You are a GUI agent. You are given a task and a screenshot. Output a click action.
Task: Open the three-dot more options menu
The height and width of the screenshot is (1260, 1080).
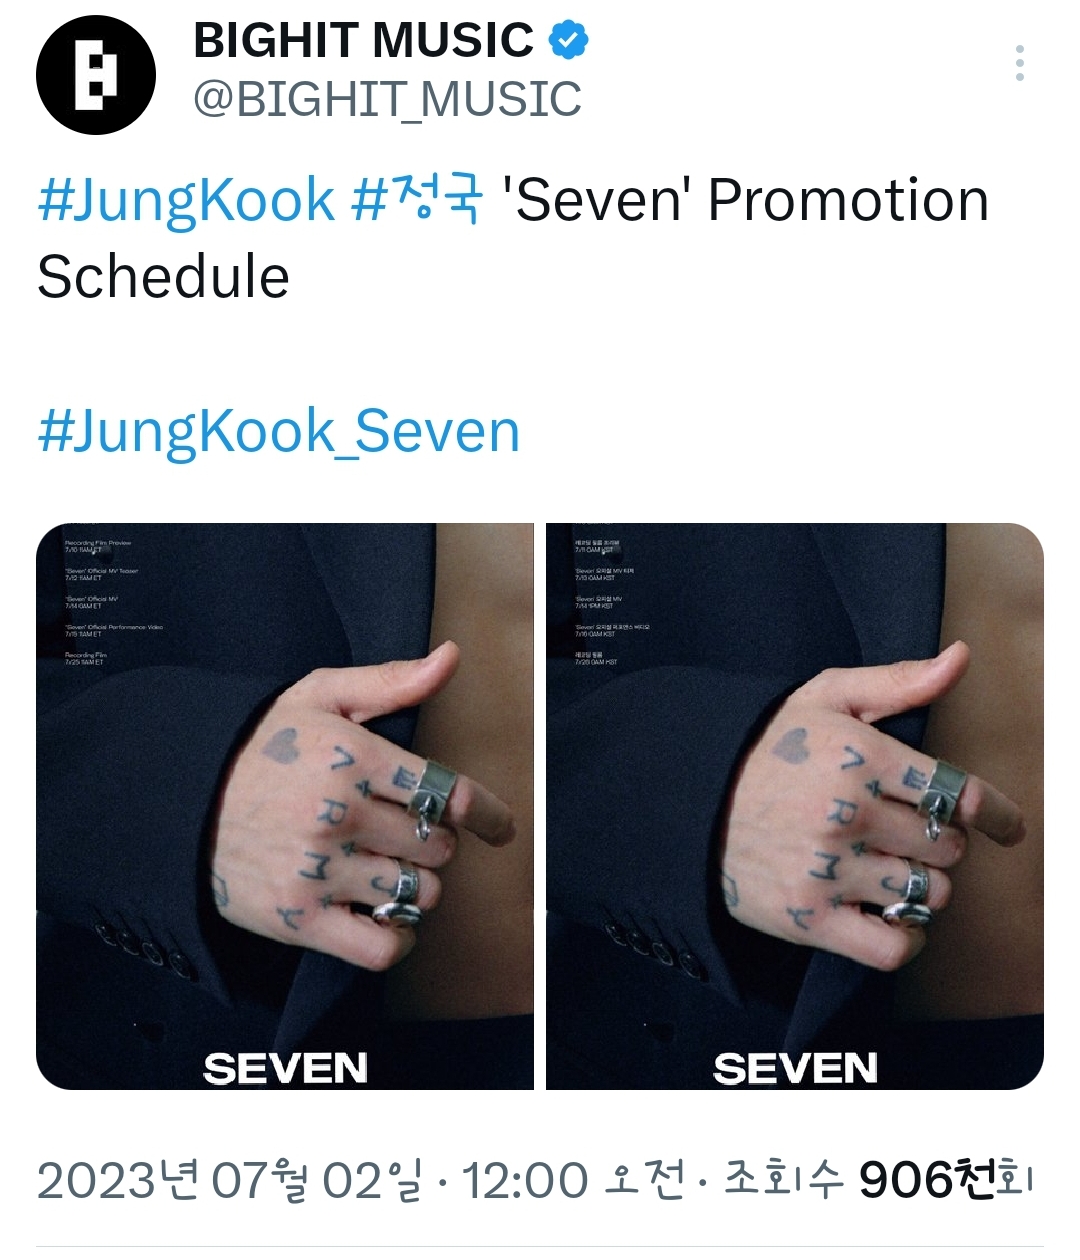click(1019, 63)
